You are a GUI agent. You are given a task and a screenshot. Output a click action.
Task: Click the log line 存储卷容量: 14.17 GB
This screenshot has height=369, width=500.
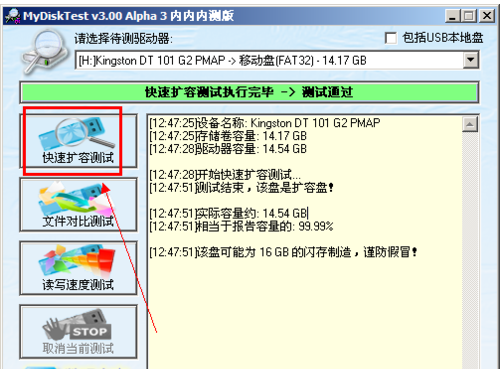[x=228, y=136]
